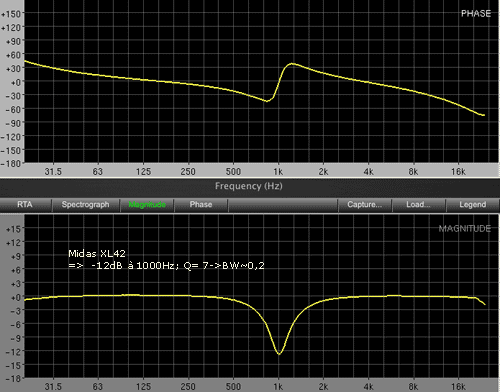Image resolution: width=500 pixels, height=392 pixels.
Task: Click the 16k label on magnitude frequency axis
Action: click(458, 387)
